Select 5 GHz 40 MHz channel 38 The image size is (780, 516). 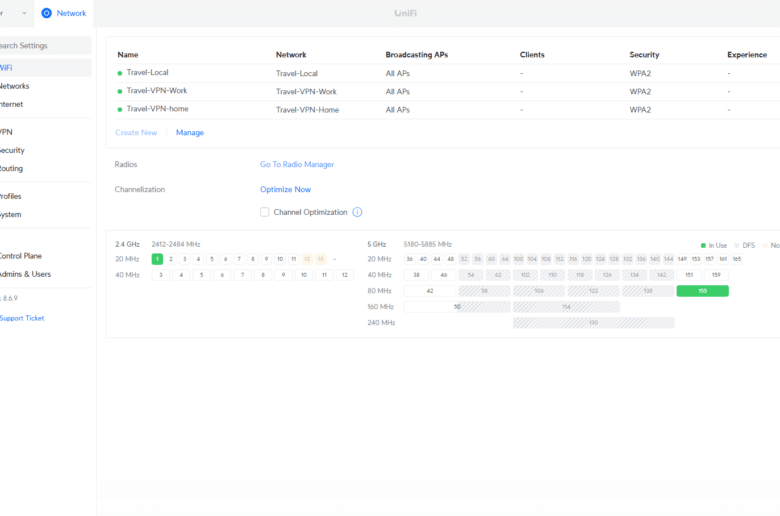coord(416,275)
